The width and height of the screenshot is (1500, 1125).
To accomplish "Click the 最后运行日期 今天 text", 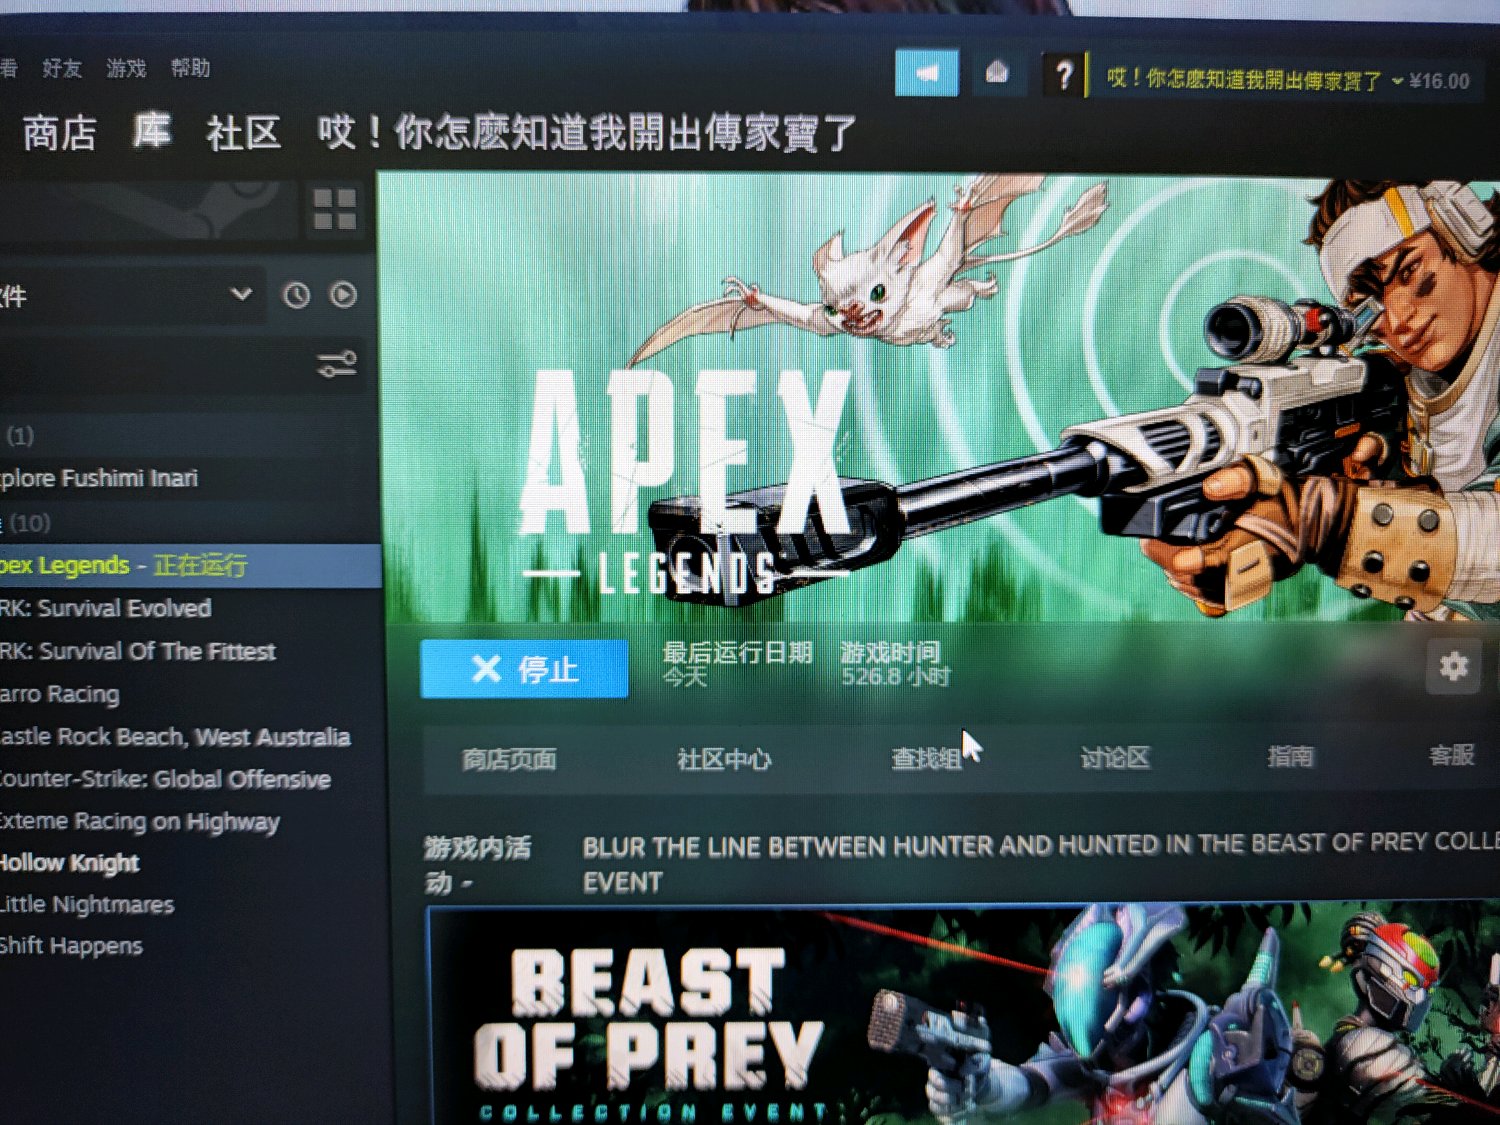I will pyautogui.click(x=737, y=665).
